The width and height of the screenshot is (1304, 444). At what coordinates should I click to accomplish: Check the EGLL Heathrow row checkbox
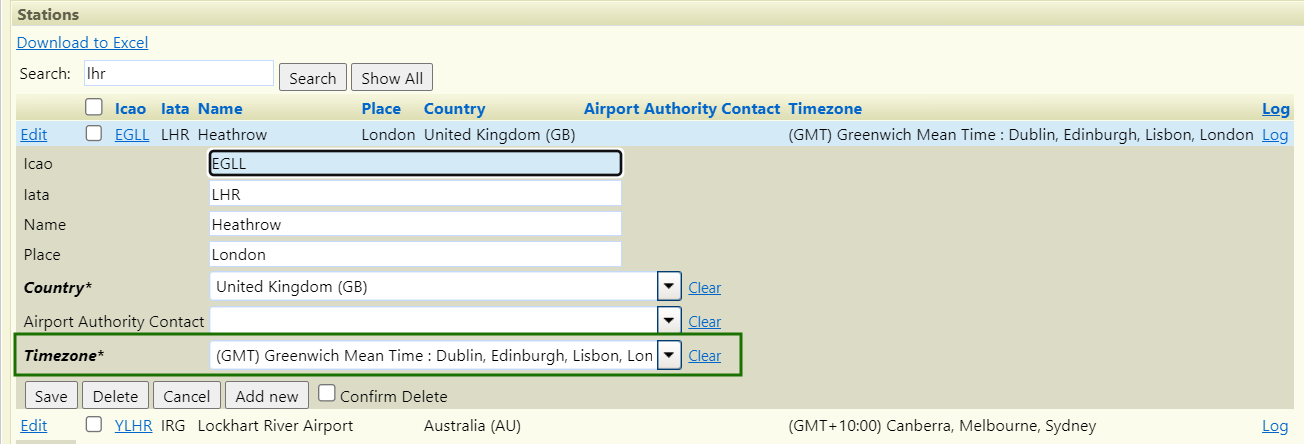(94, 134)
